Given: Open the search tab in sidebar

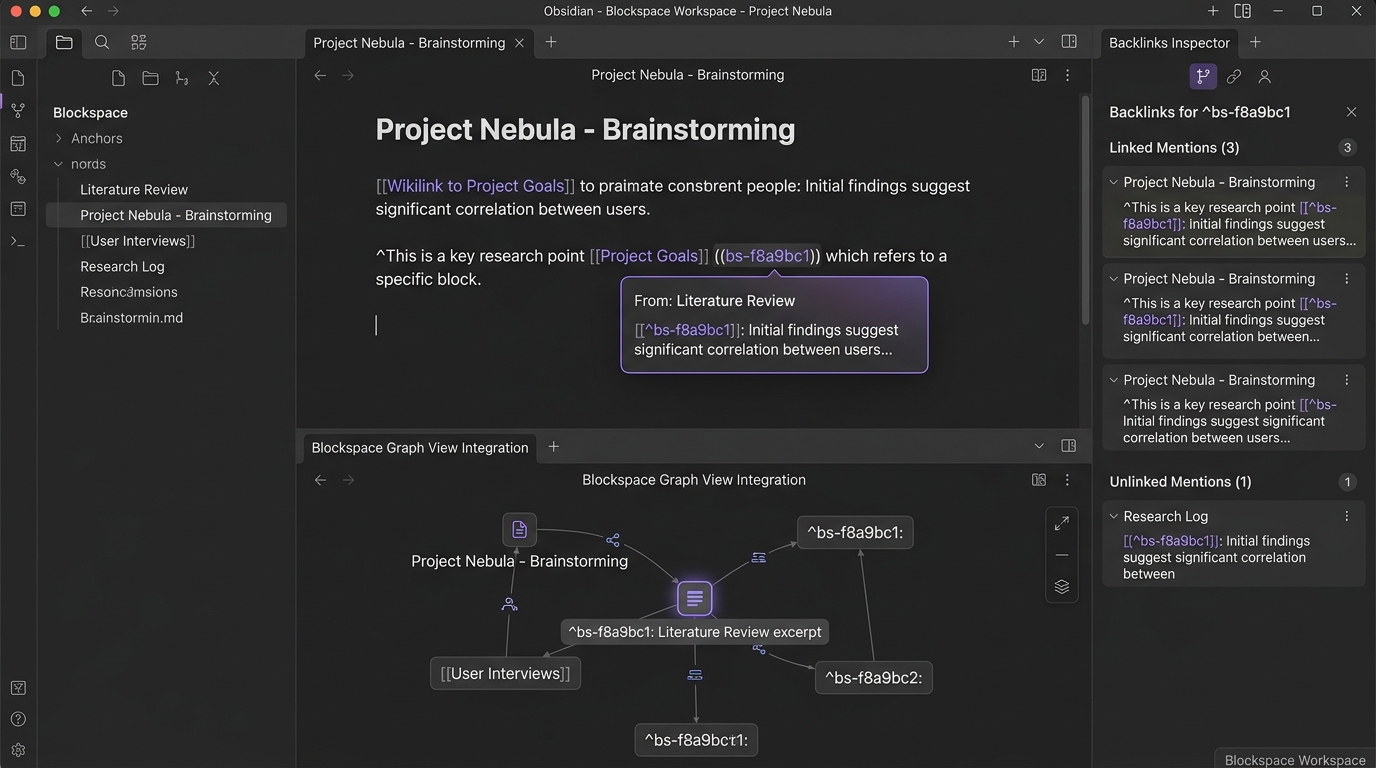Looking at the screenshot, I should [x=102, y=42].
